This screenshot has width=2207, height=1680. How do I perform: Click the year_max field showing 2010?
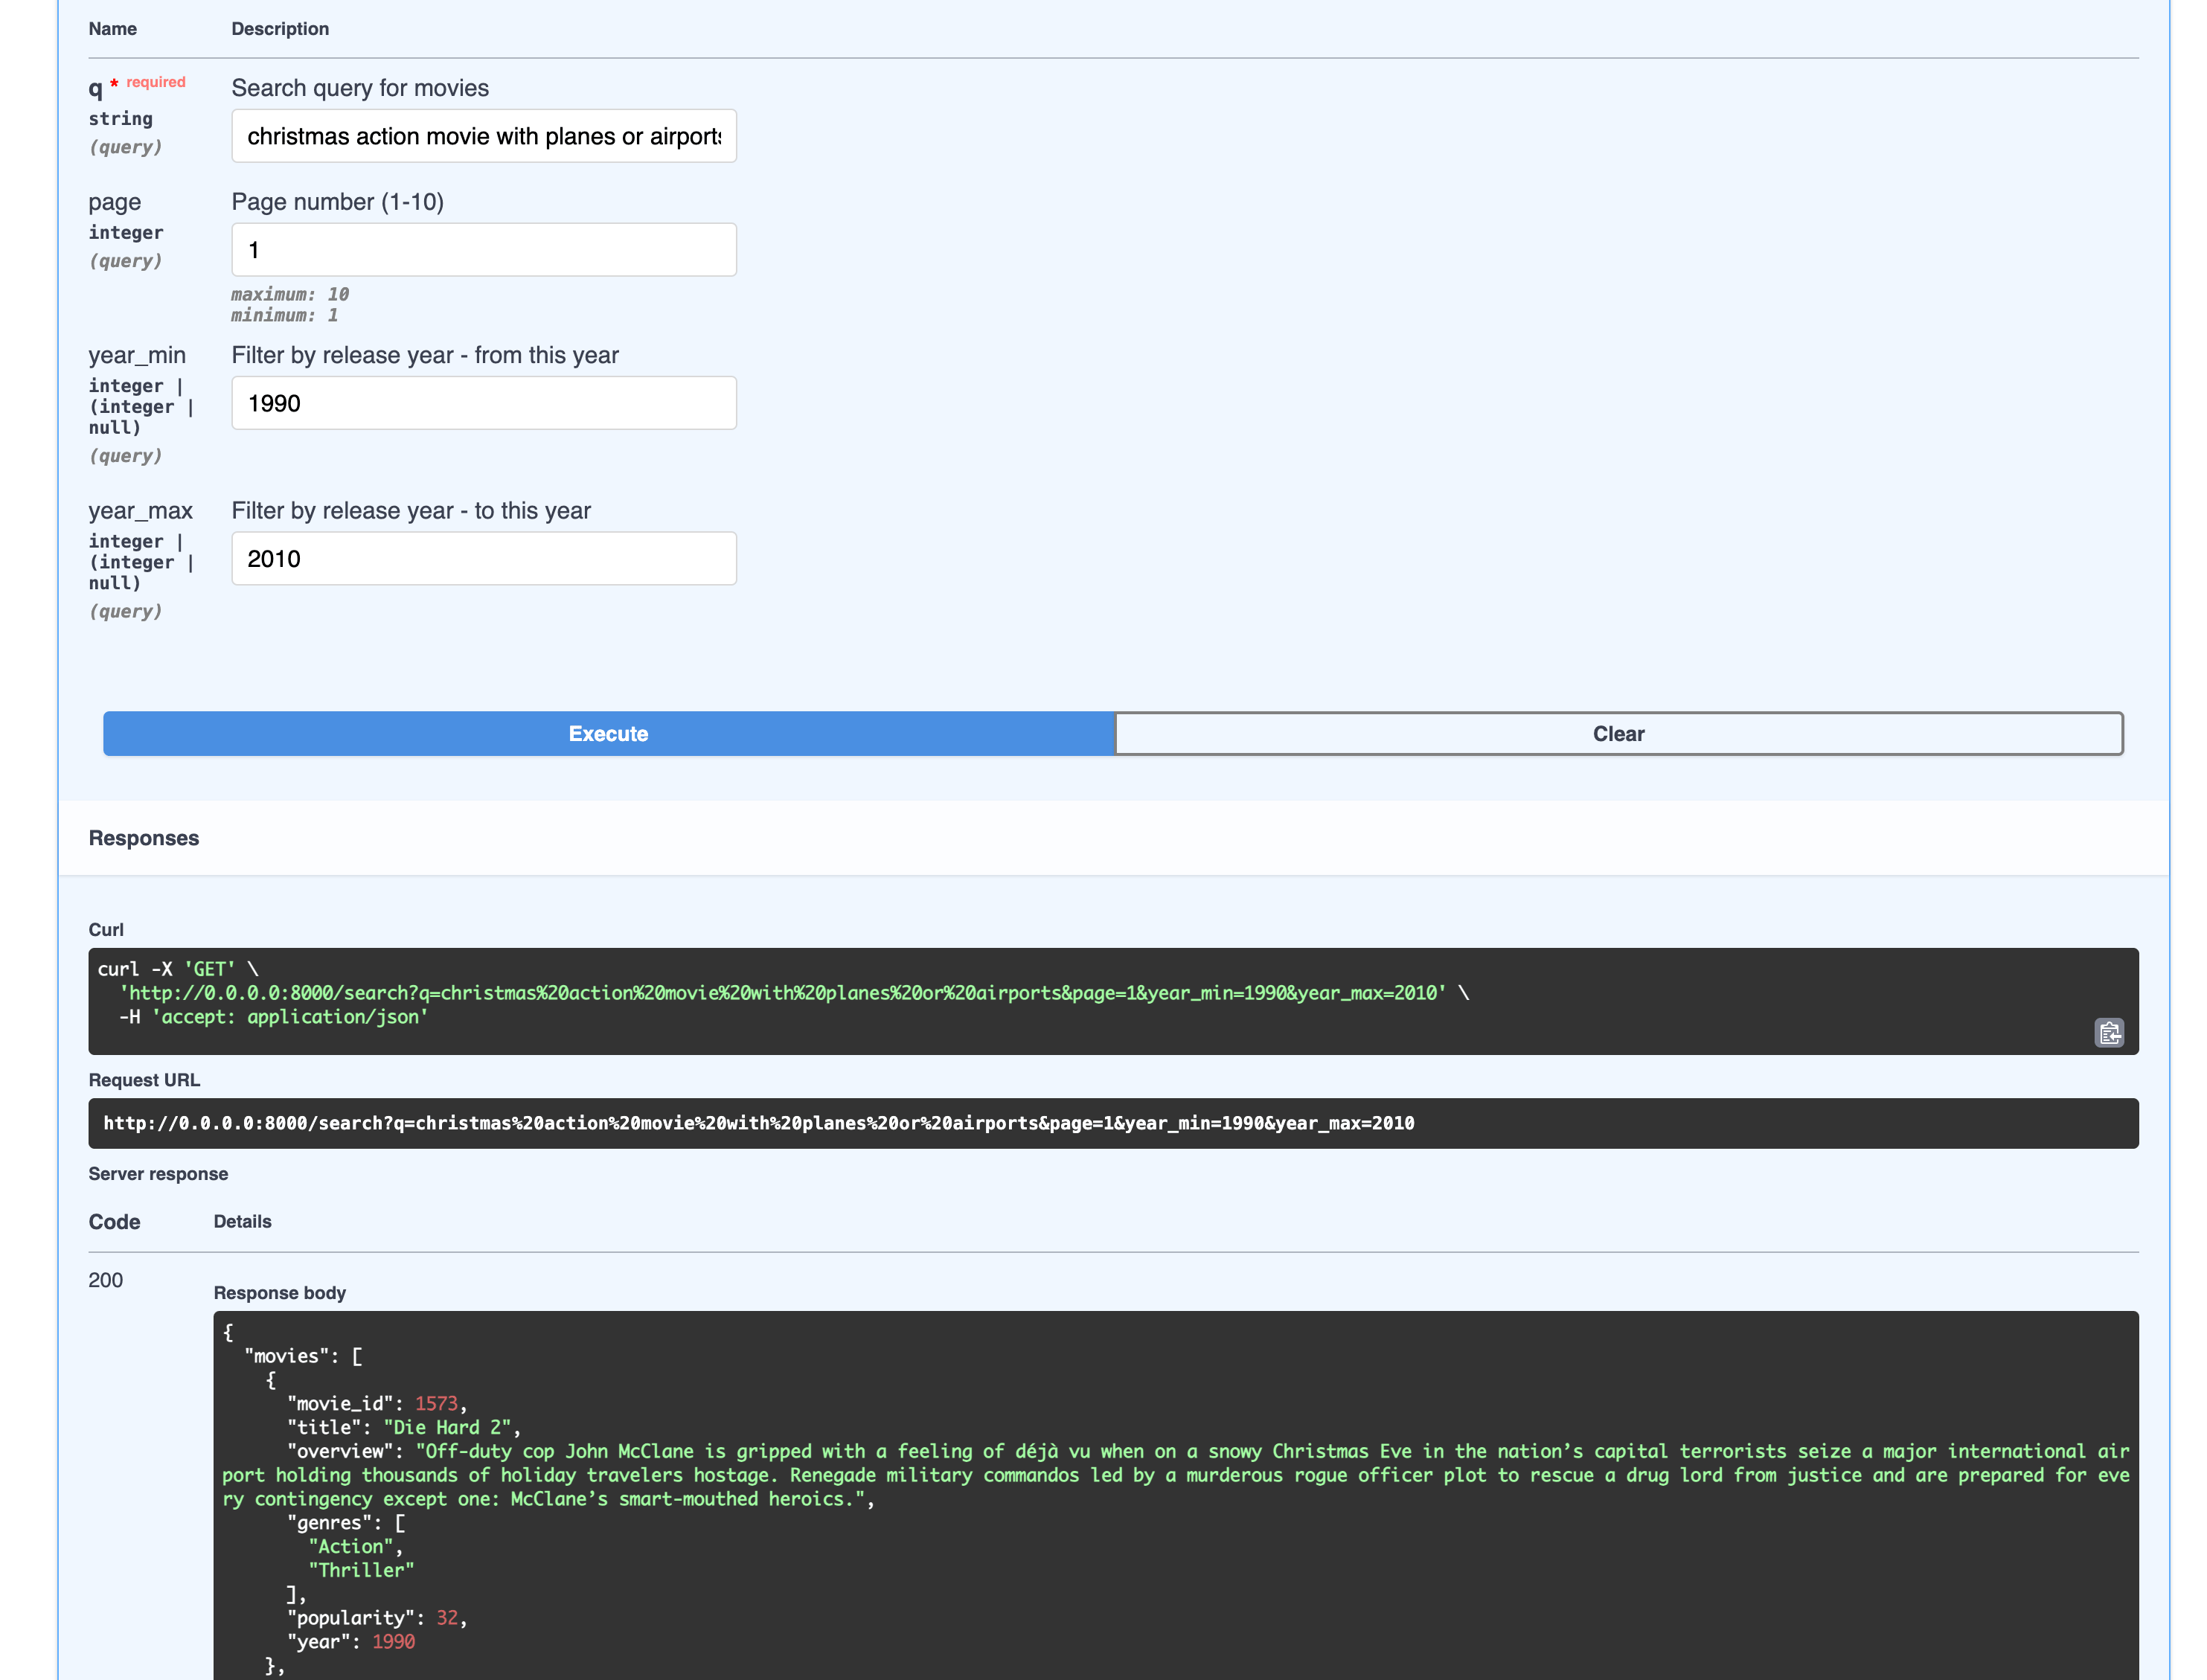[484, 557]
